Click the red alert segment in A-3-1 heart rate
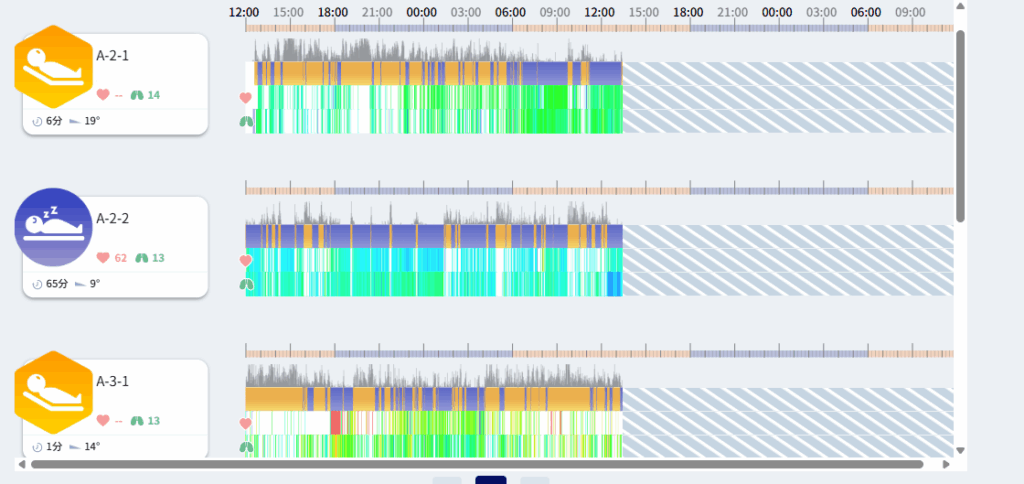 tap(336, 422)
